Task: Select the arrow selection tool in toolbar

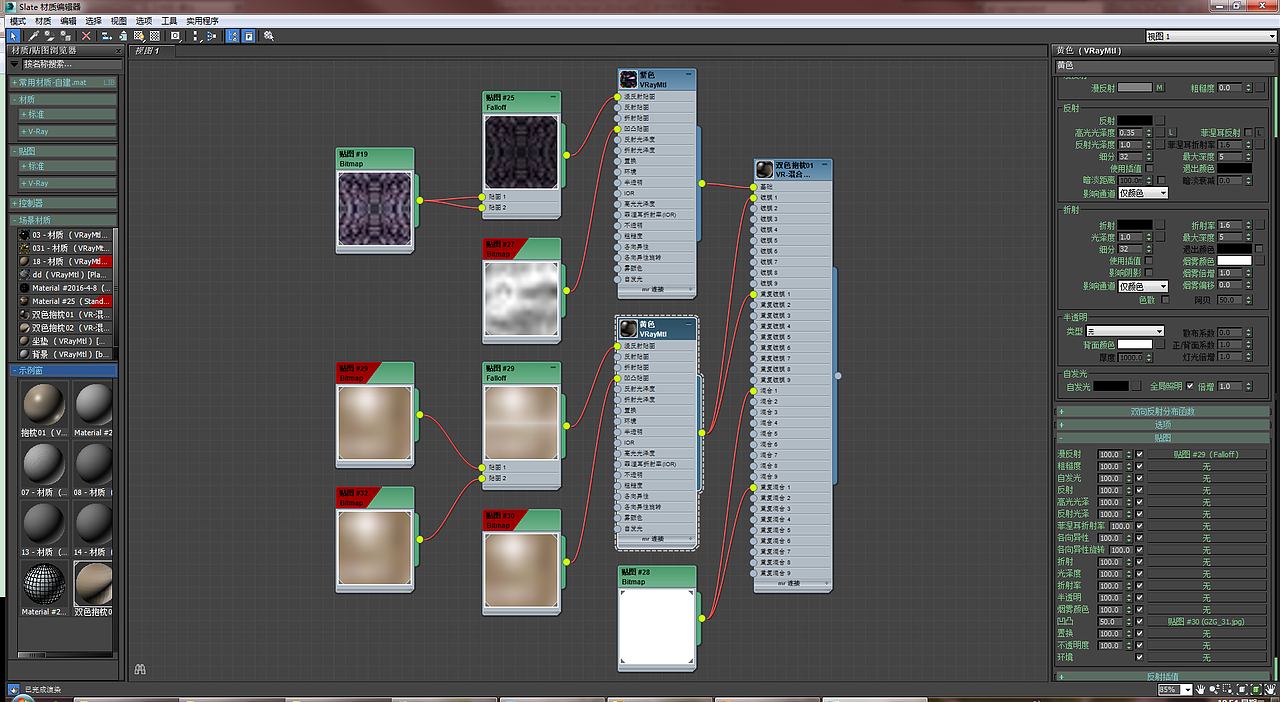Action: click(14, 36)
